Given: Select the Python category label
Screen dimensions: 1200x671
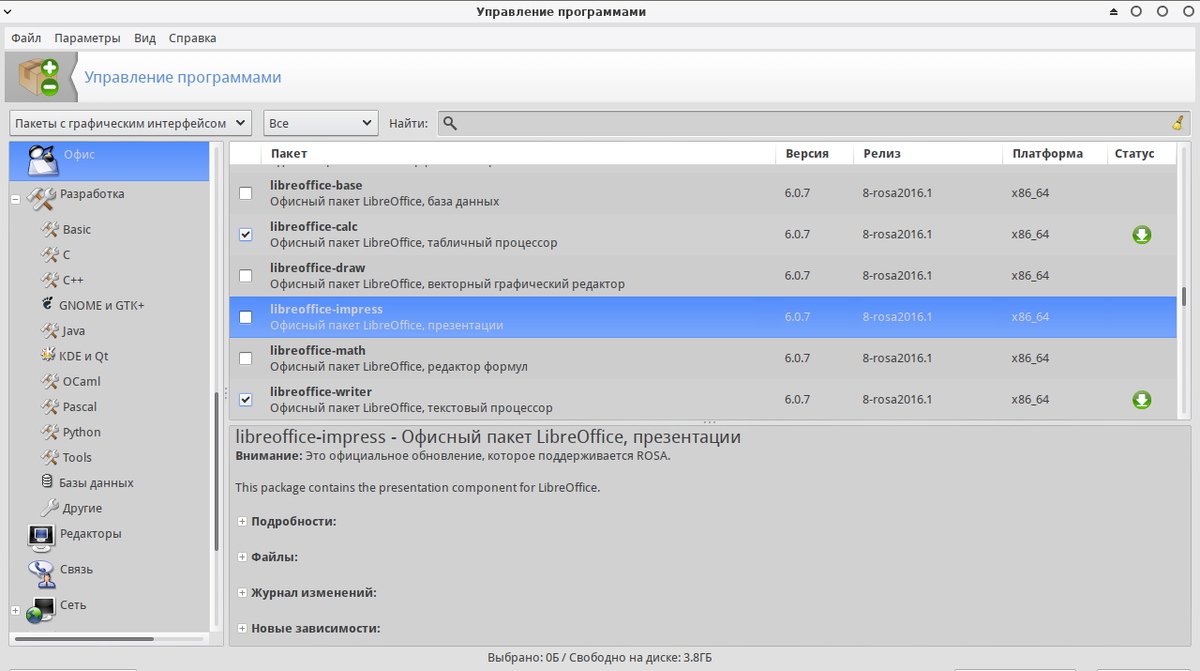Looking at the screenshot, I should [x=82, y=432].
